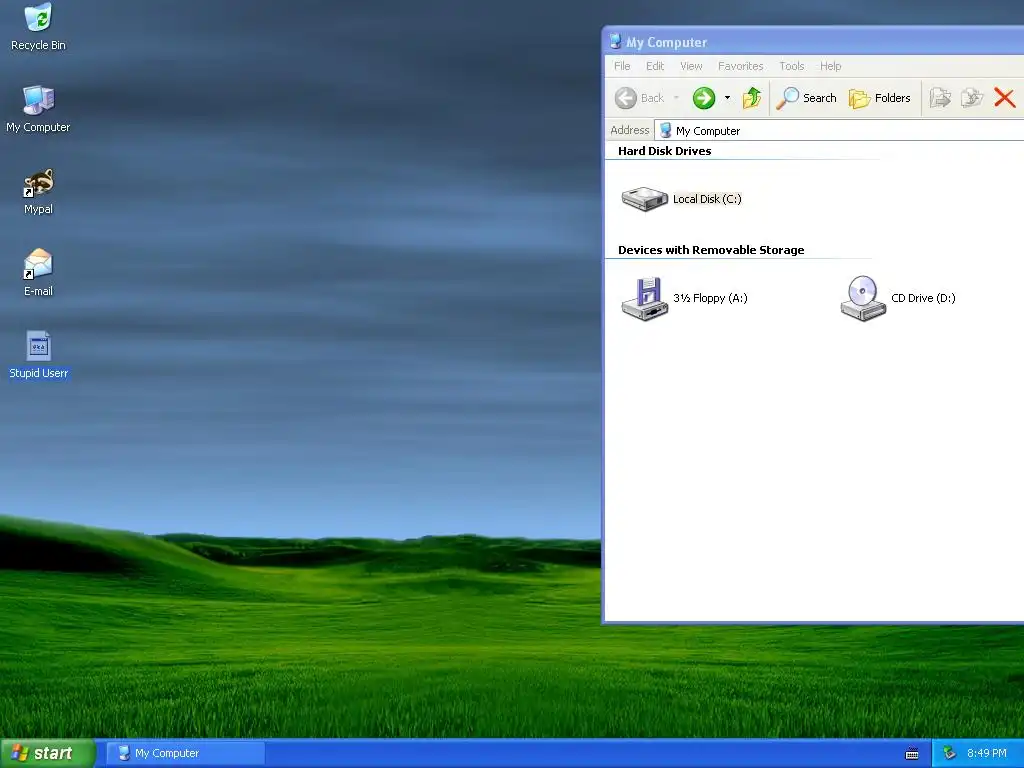Select the E-mail desktop shortcut

[38, 272]
